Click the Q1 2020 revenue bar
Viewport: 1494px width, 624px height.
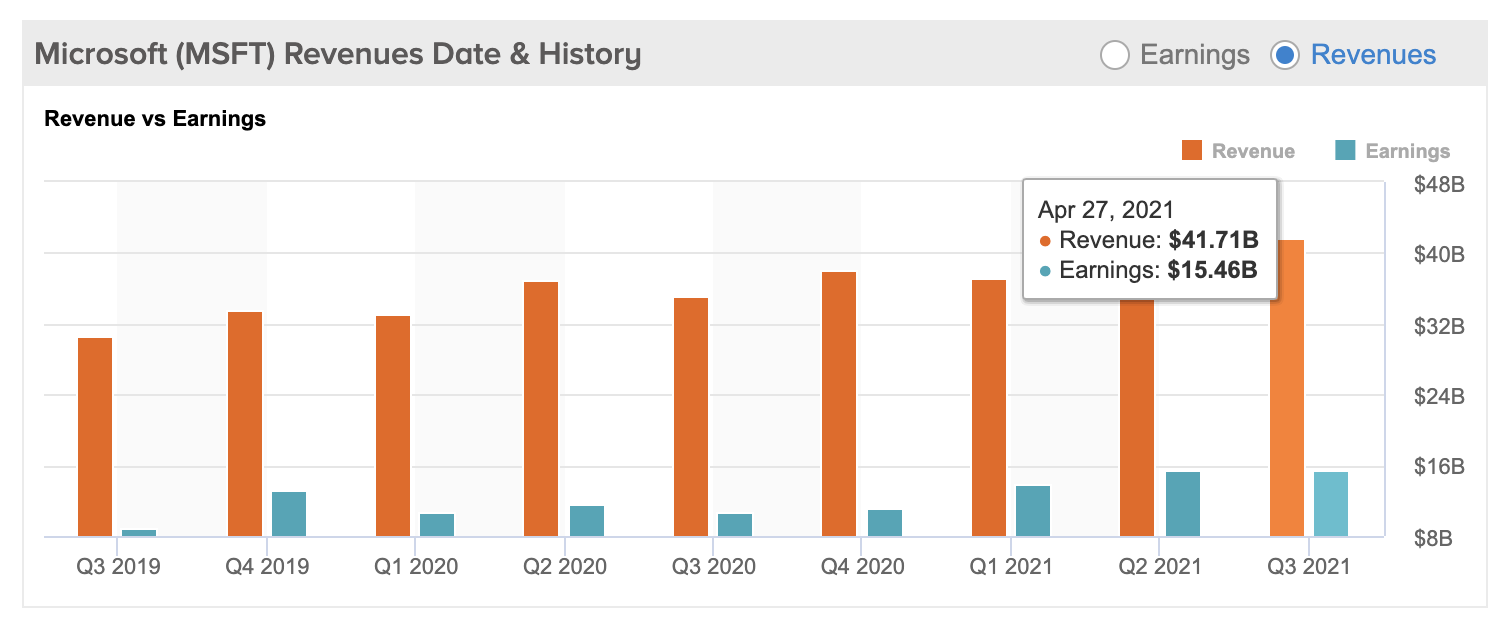coord(393,426)
